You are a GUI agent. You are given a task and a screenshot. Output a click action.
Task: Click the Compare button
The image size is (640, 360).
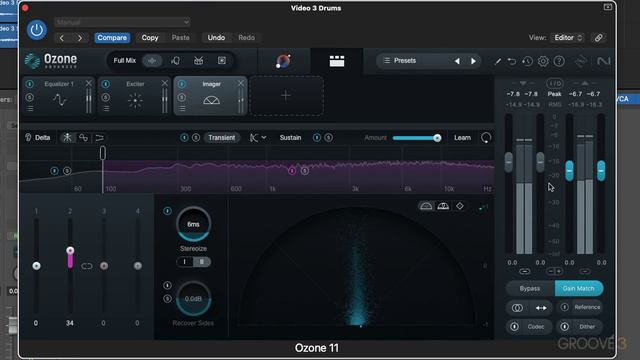click(x=112, y=38)
